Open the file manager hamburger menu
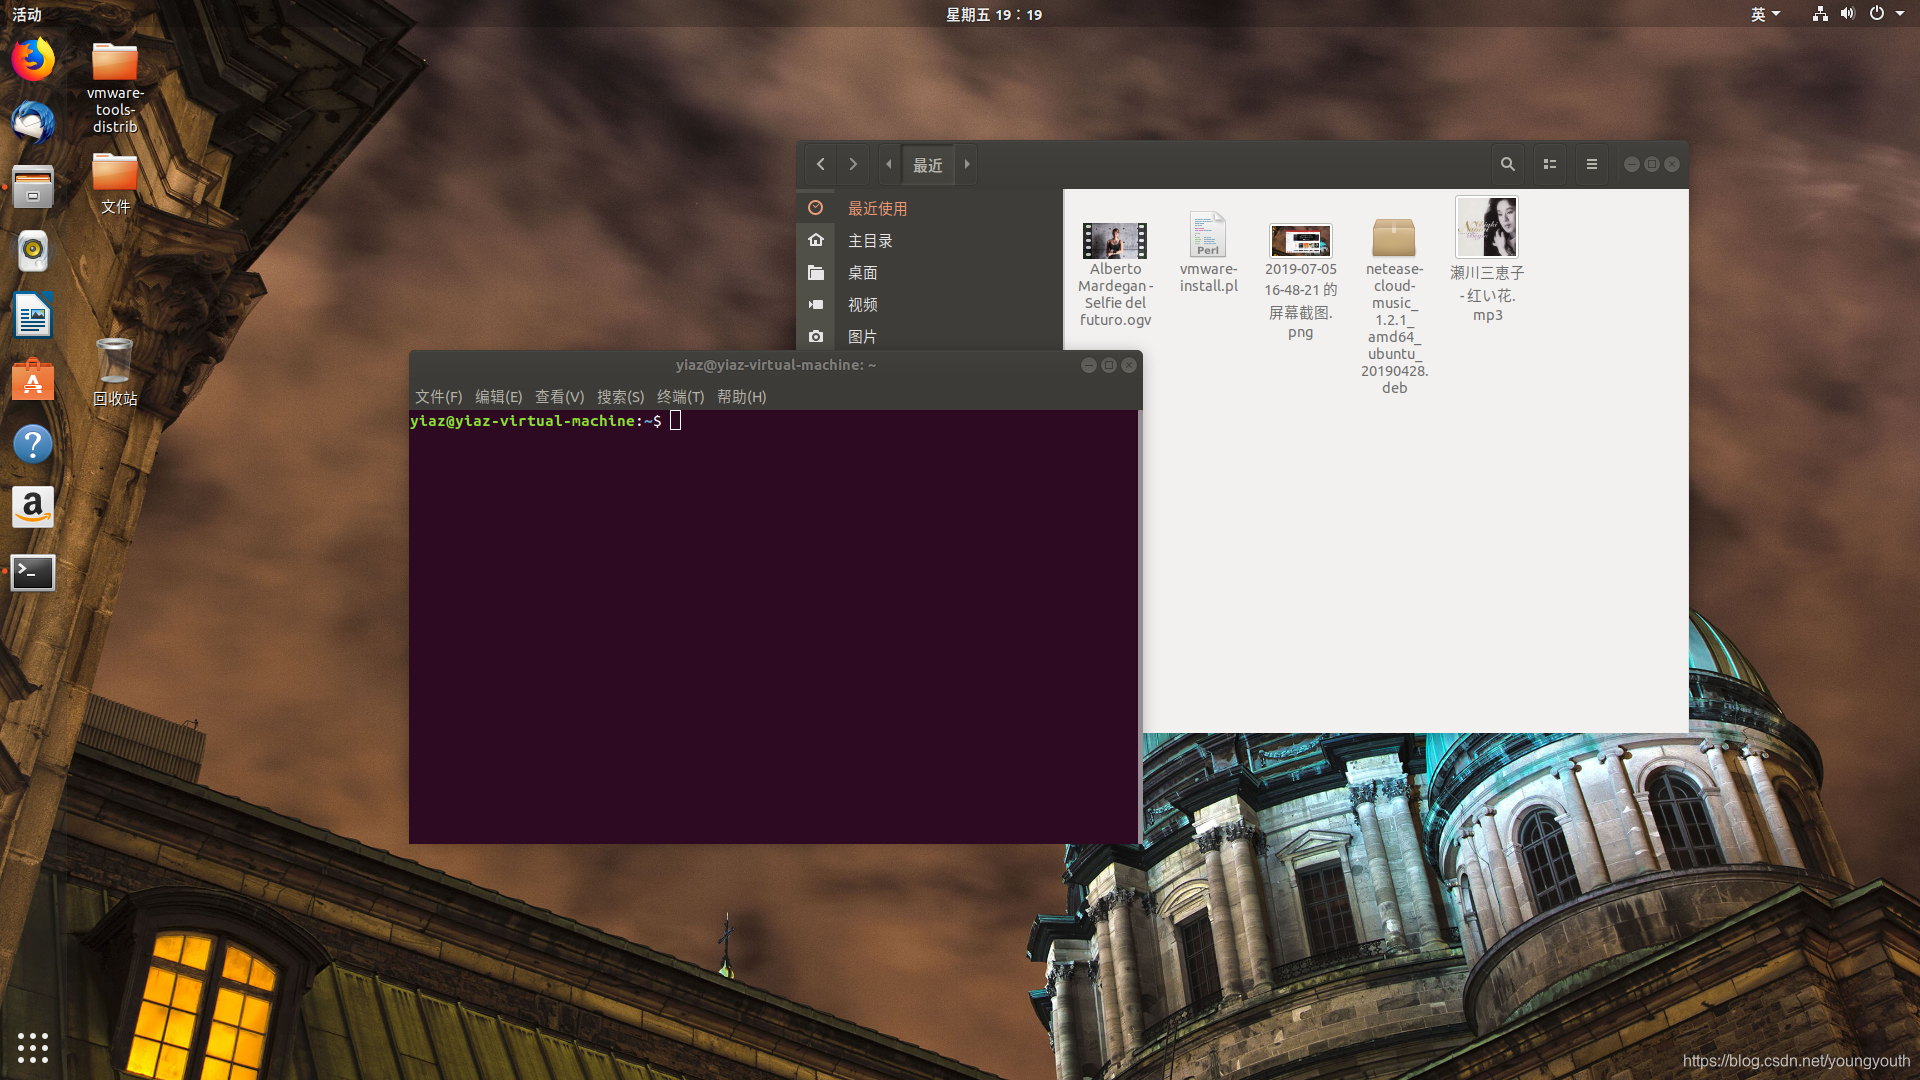Viewport: 1920px width, 1080px height. [x=1592, y=164]
